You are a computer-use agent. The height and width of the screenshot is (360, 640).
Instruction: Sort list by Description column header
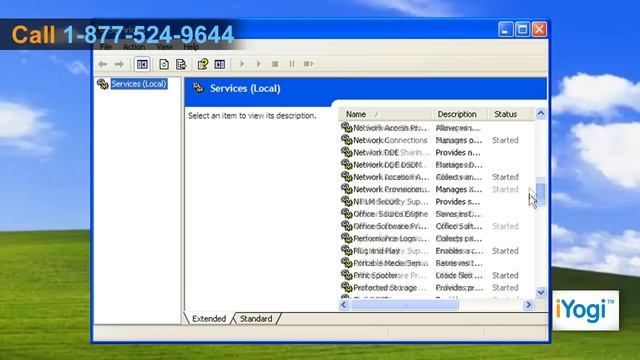point(459,114)
